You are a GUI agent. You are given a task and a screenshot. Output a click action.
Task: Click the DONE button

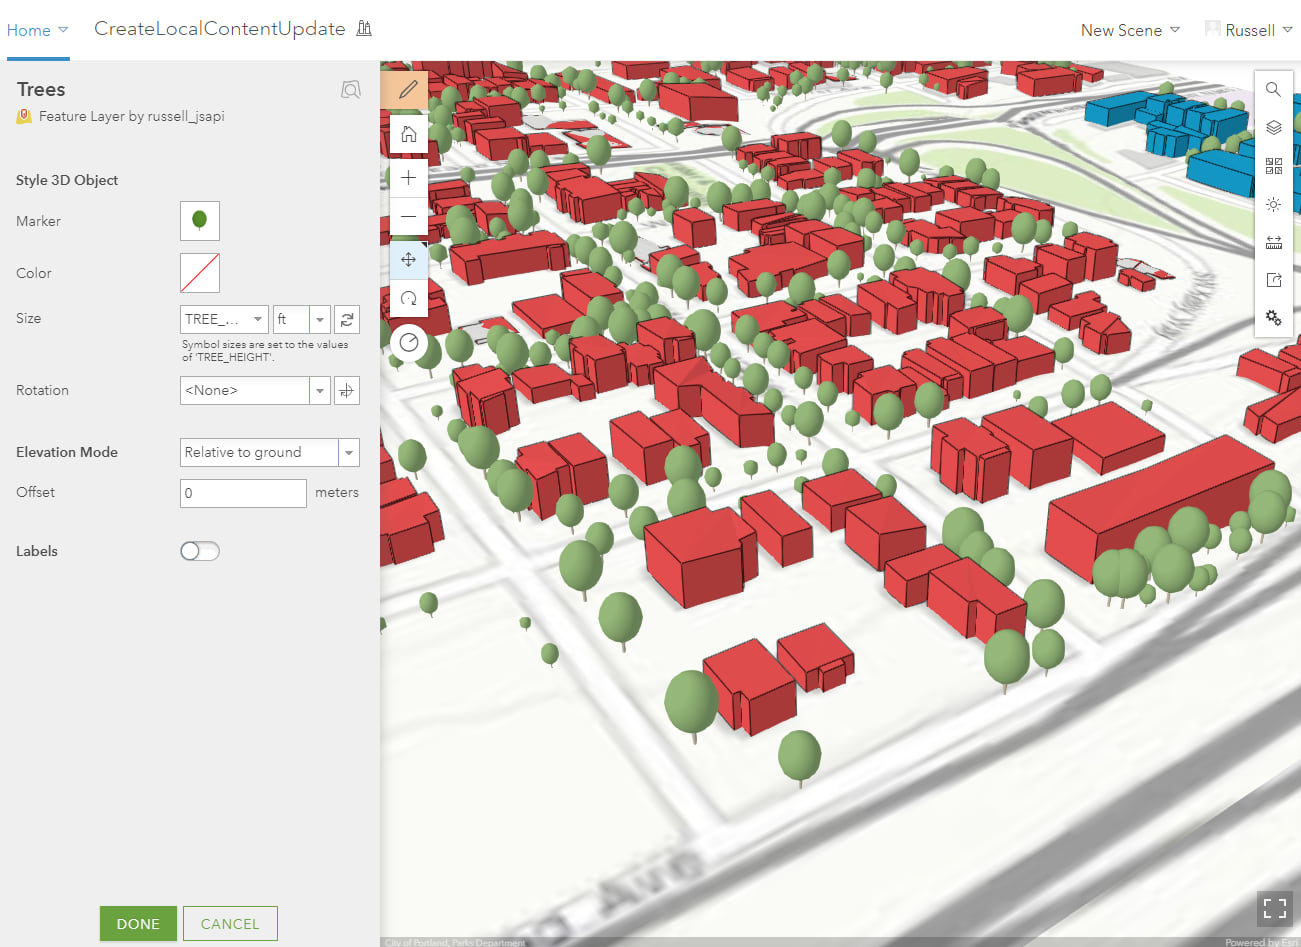pyautogui.click(x=138, y=924)
